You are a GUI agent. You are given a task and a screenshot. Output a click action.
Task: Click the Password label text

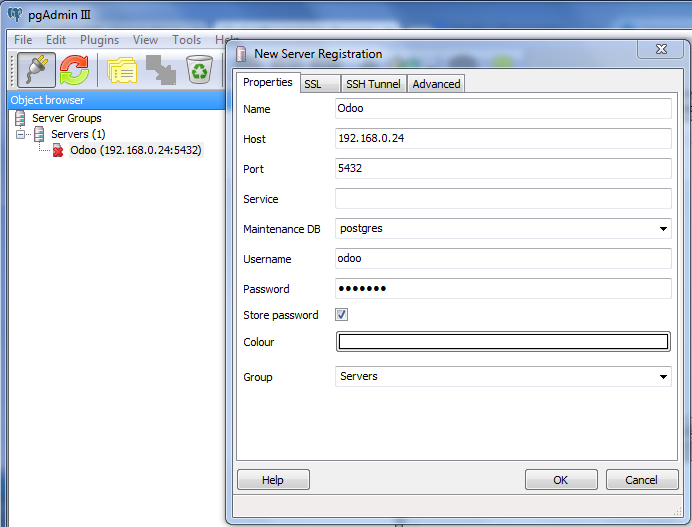pos(266,289)
